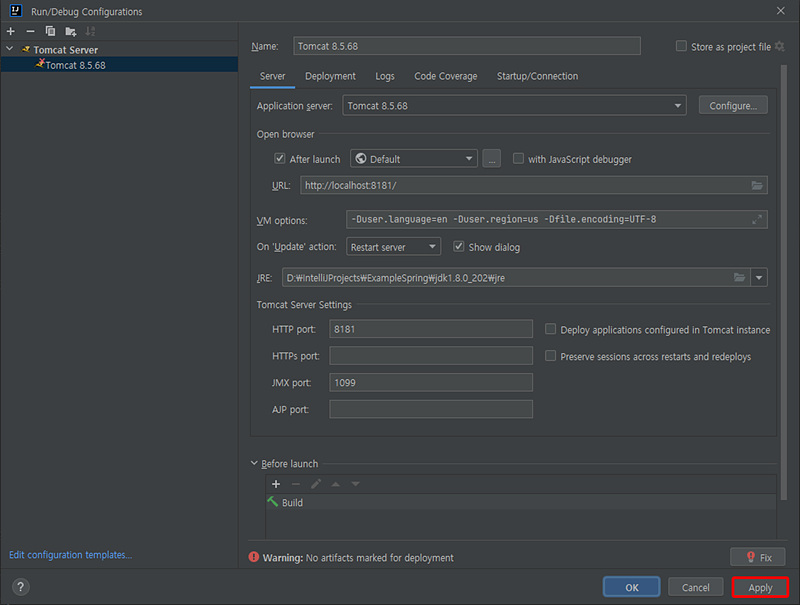This screenshot has height=605, width=800.
Task: Expand the VM options field
Action: [757, 219]
